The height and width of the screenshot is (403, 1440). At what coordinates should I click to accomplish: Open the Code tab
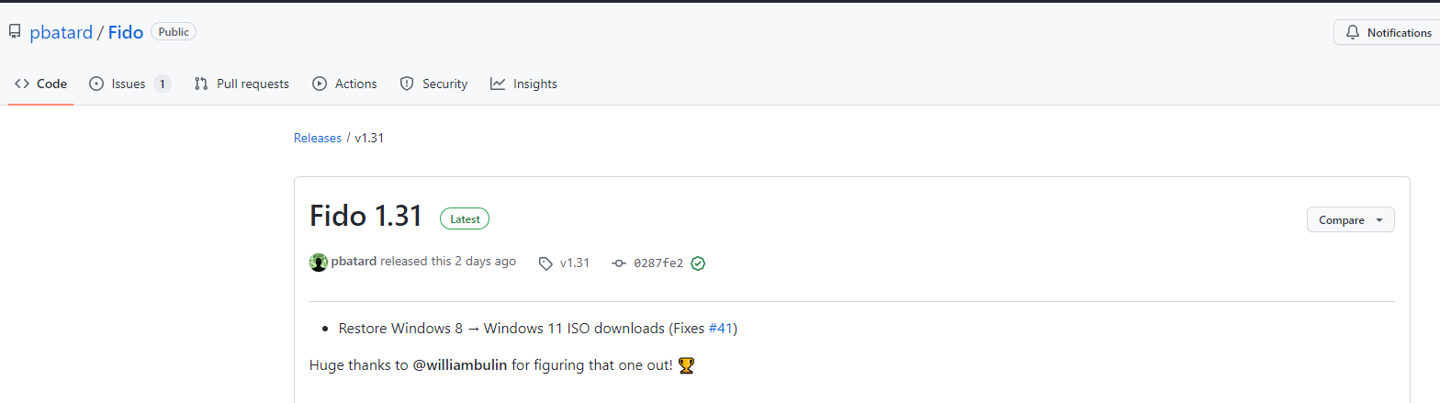coord(42,84)
